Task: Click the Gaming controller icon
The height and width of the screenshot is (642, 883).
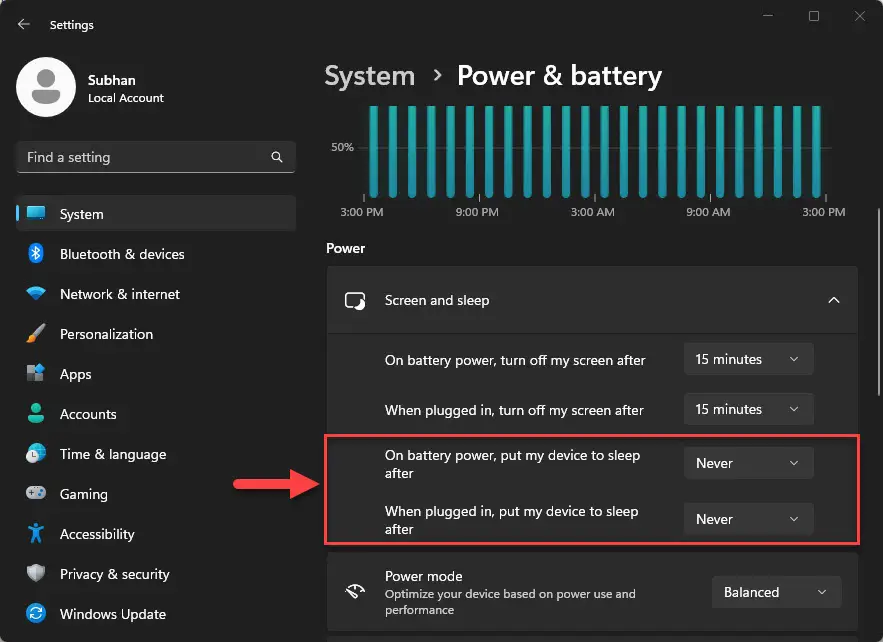Action: [36, 493]
